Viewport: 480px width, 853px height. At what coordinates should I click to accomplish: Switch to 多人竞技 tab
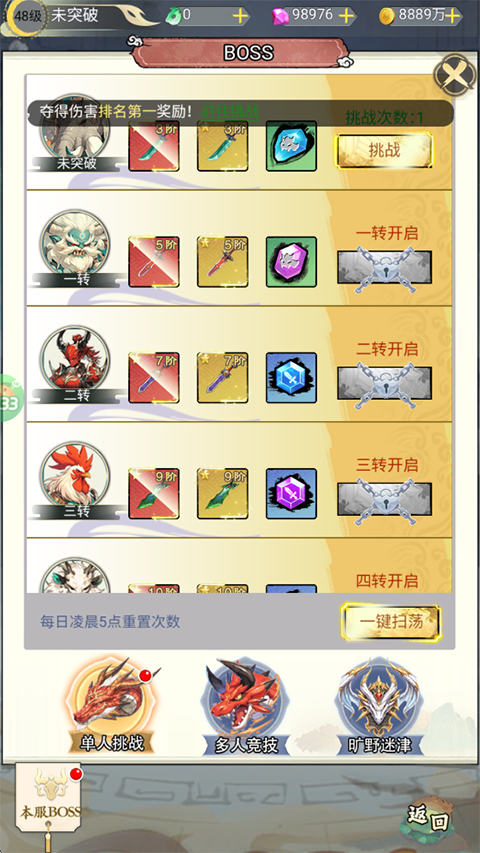pos(246,707)
